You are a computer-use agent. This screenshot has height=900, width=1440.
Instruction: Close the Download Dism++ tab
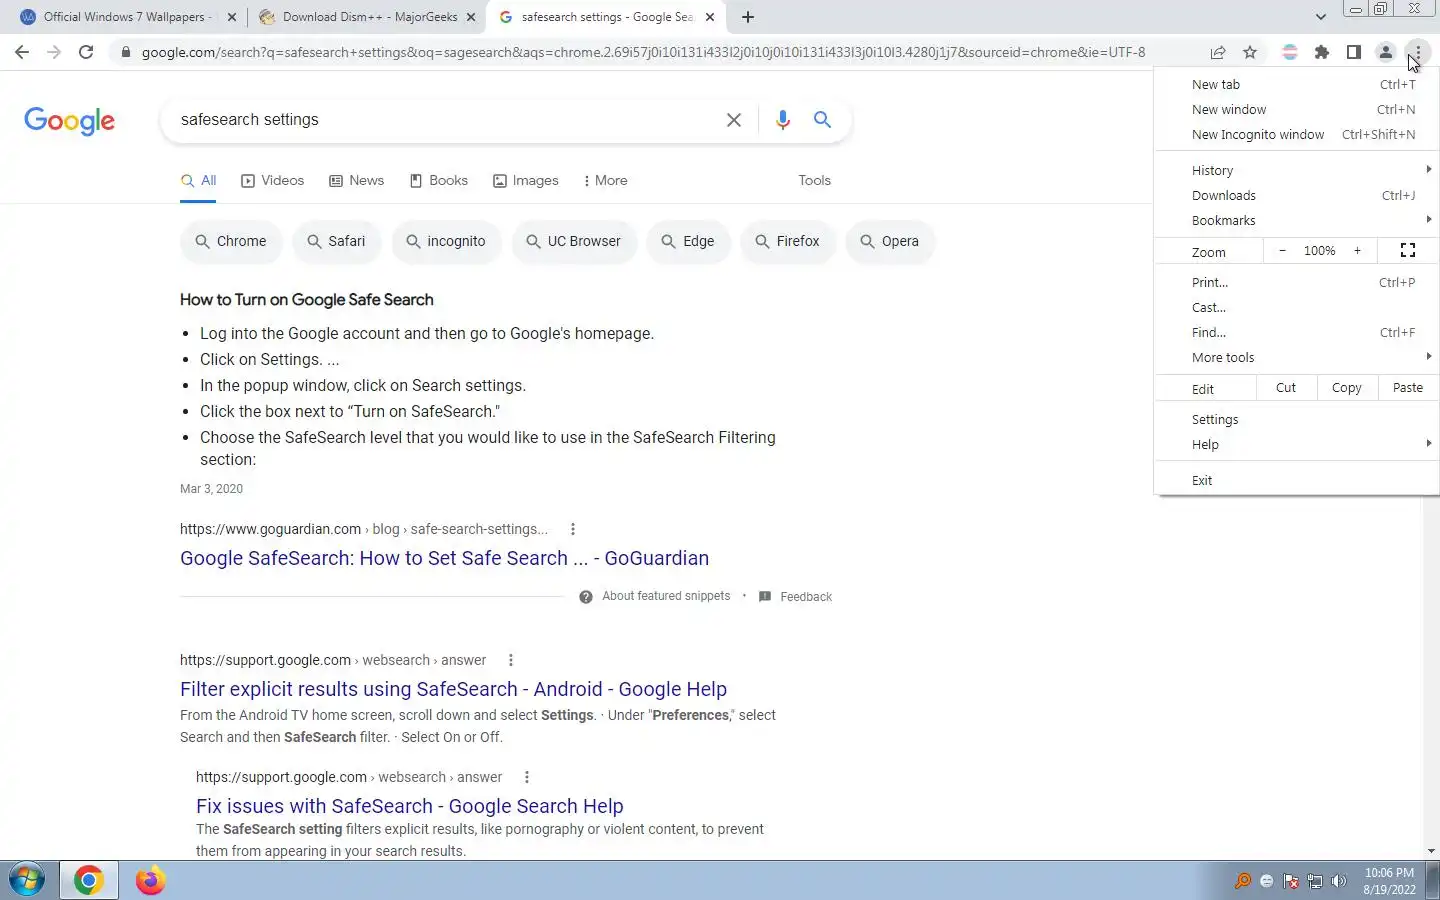click(x=471, y=17)
